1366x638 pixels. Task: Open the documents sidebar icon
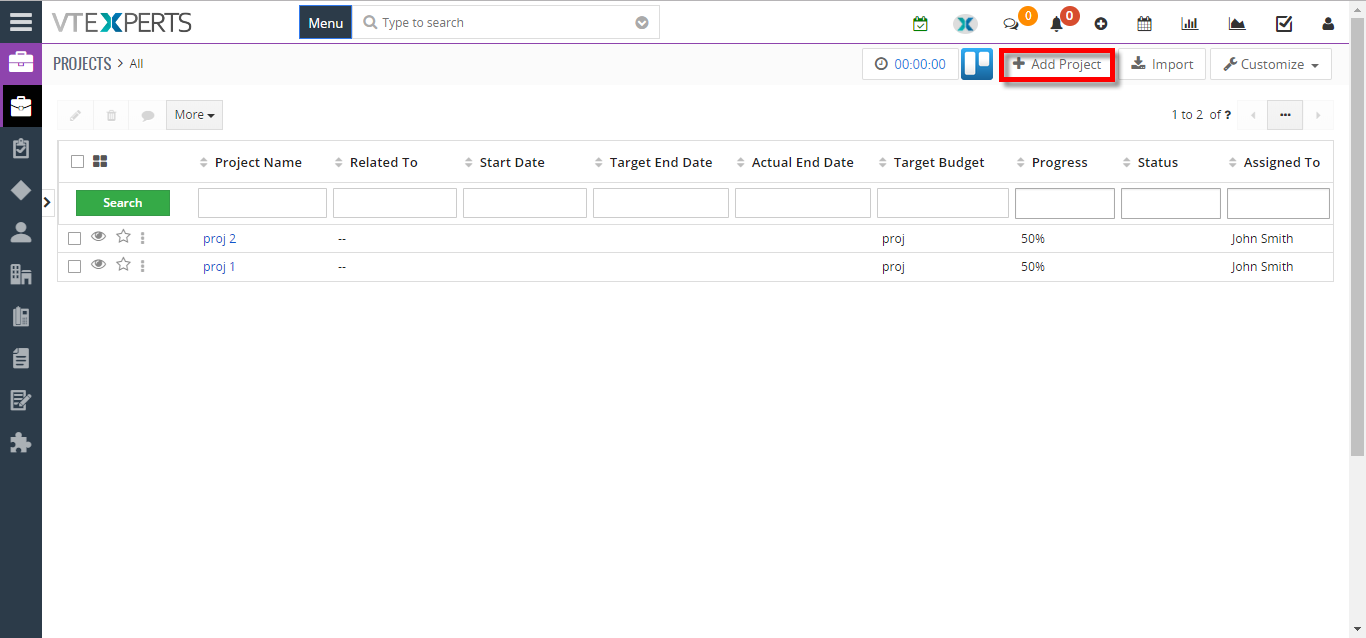point(21,358)
